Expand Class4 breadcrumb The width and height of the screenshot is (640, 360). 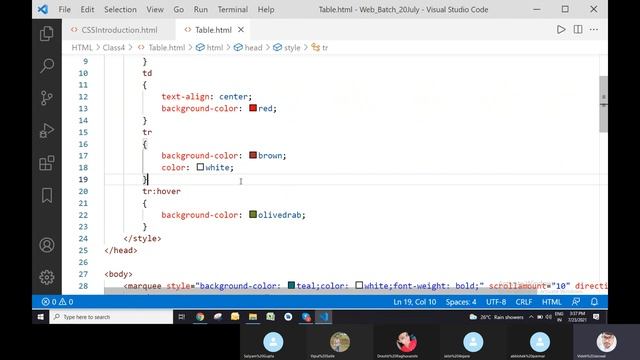coord(113,47)
